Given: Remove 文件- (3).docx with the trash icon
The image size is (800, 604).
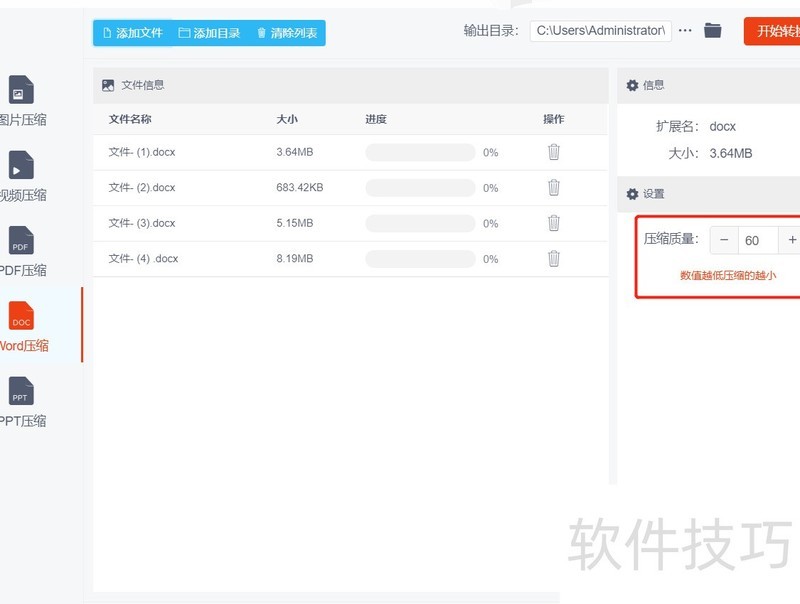Looking at the screenshot, I should pos(553,223).
